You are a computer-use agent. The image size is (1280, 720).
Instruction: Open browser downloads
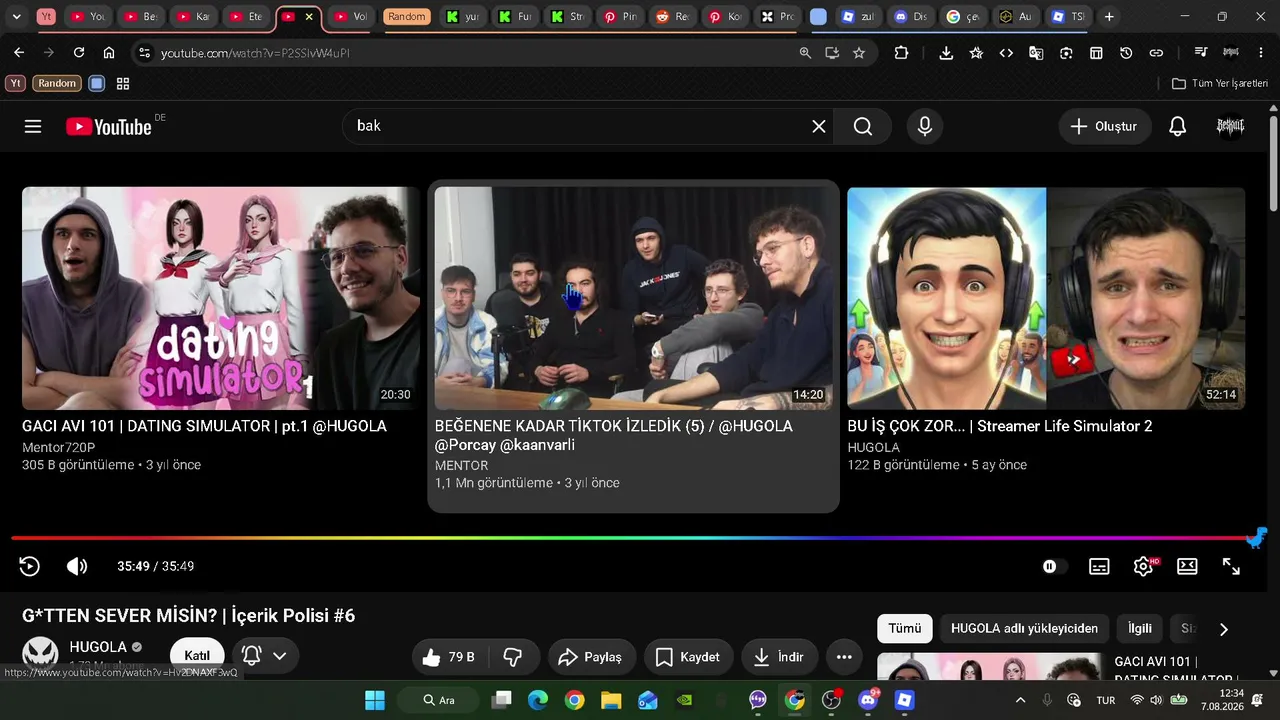(946, 53)
